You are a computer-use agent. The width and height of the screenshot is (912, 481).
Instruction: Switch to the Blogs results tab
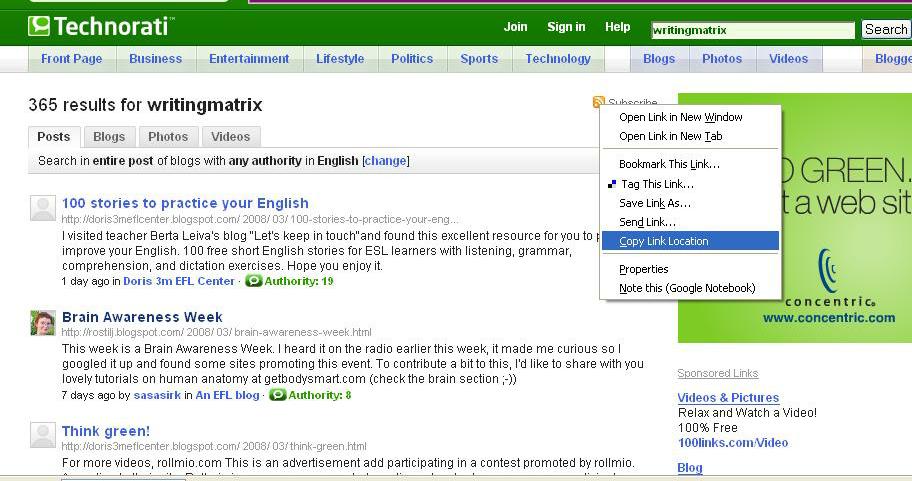pyautogui.click(x=109, y=137)
